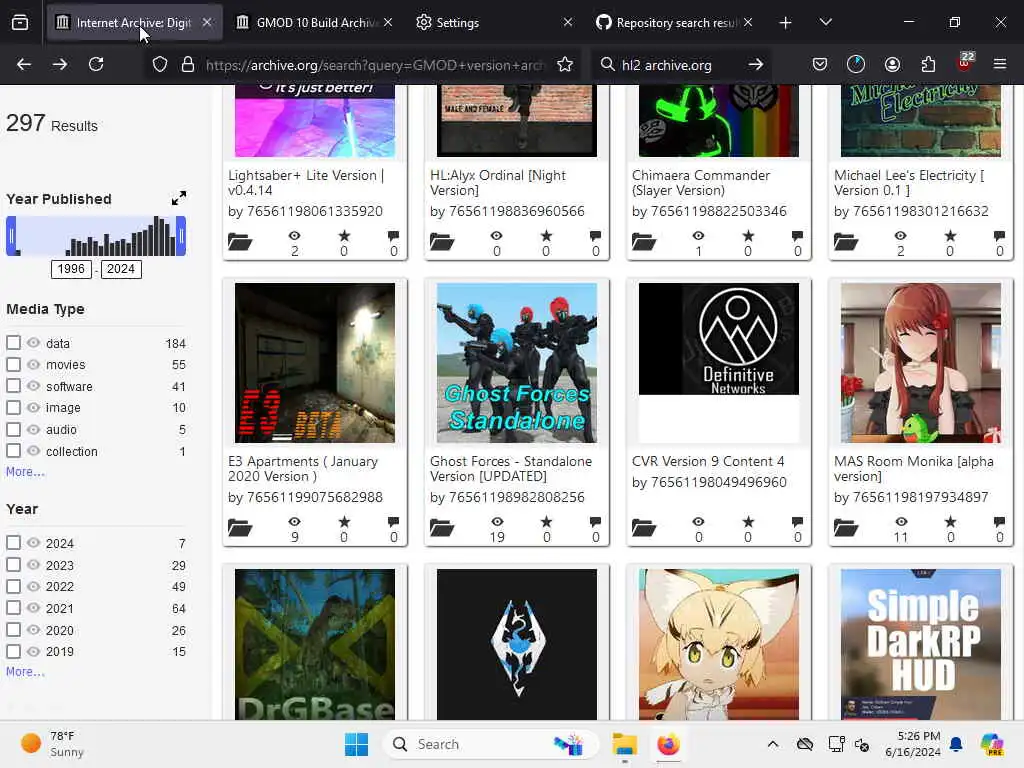
Task: Click folder icon on Lightsaber+ Lite card
Action: [240, 242]
